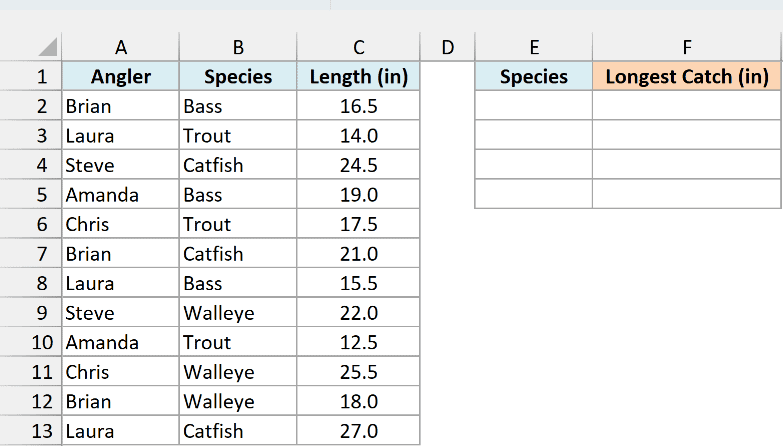
Task: Select cell with length 19.0
Action: click(359, 194)
